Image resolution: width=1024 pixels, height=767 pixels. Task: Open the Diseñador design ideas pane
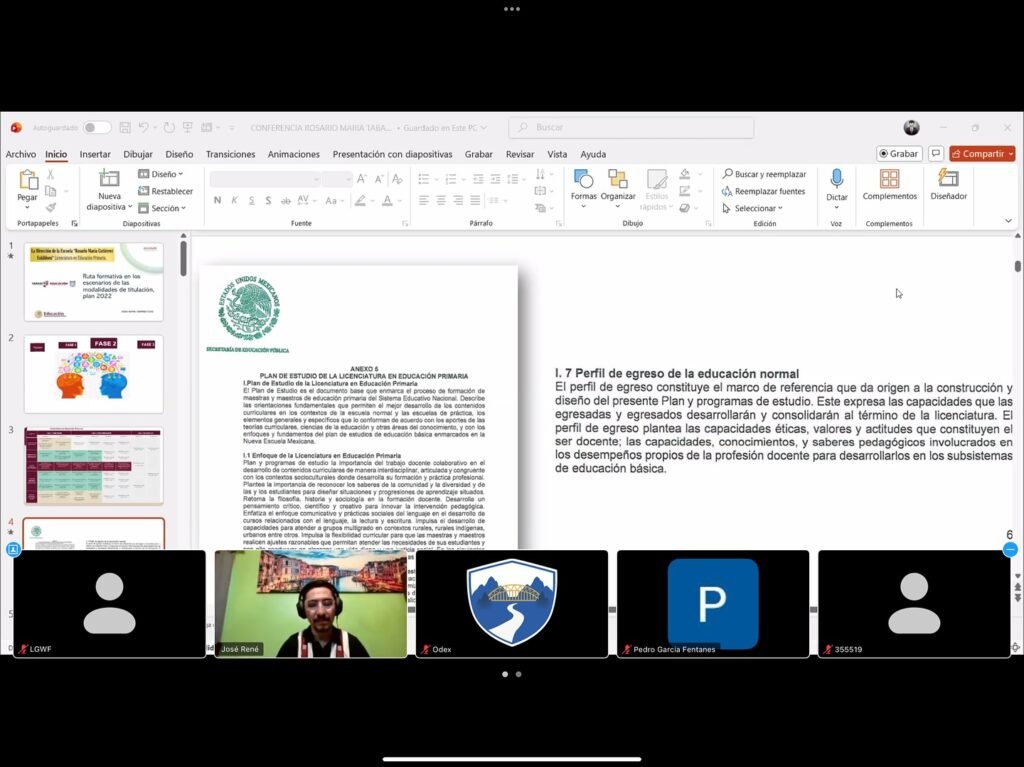(x=948, y=182)
